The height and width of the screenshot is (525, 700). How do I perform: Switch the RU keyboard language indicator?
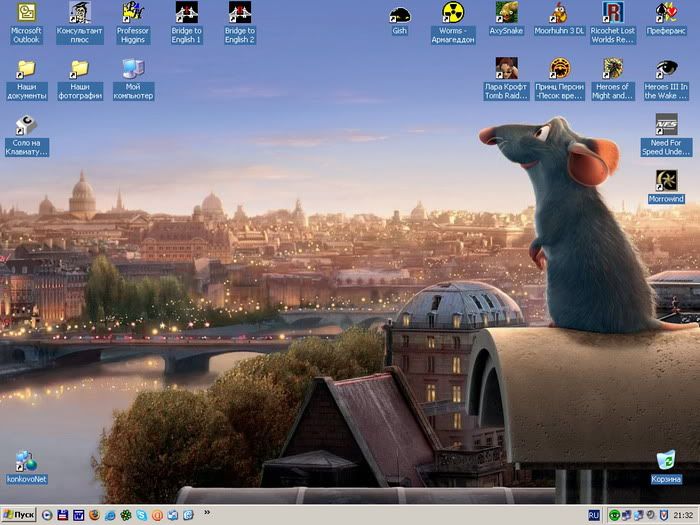tap(594, 515)
